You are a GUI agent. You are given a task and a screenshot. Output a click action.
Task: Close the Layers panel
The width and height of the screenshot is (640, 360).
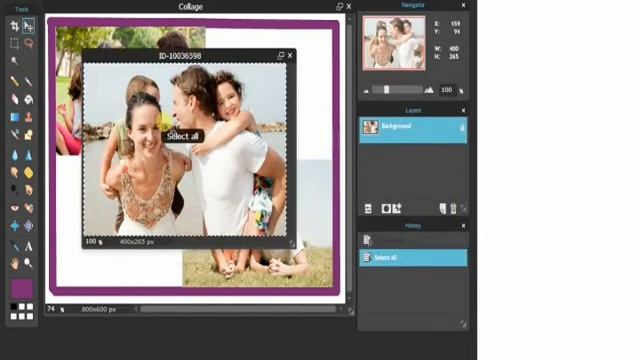click(463, 111)
